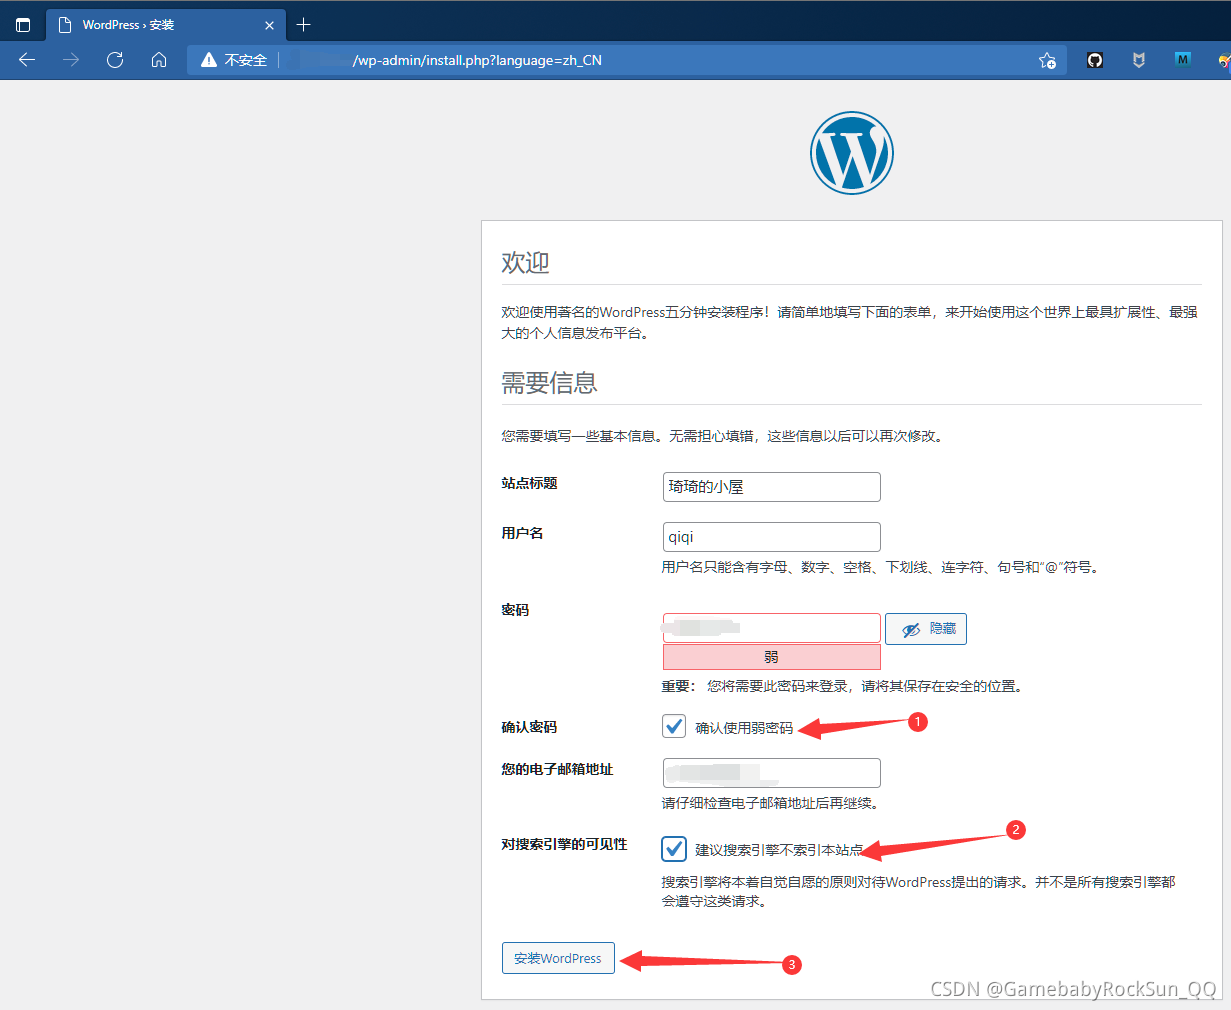
Task: Click the 对搜索引擎的可见性 label
Action: (564, 844)
